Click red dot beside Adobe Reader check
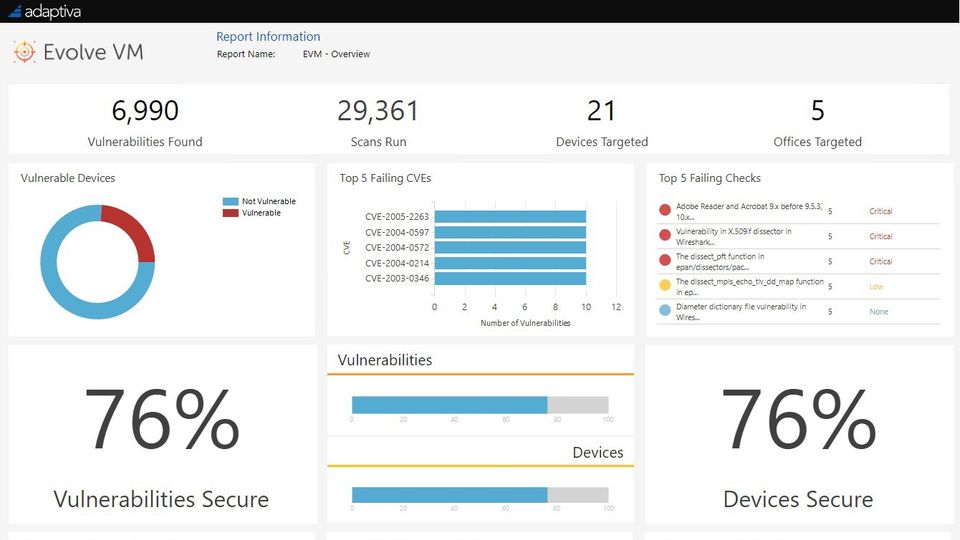960x540 pixels. [x=665, y=210]
